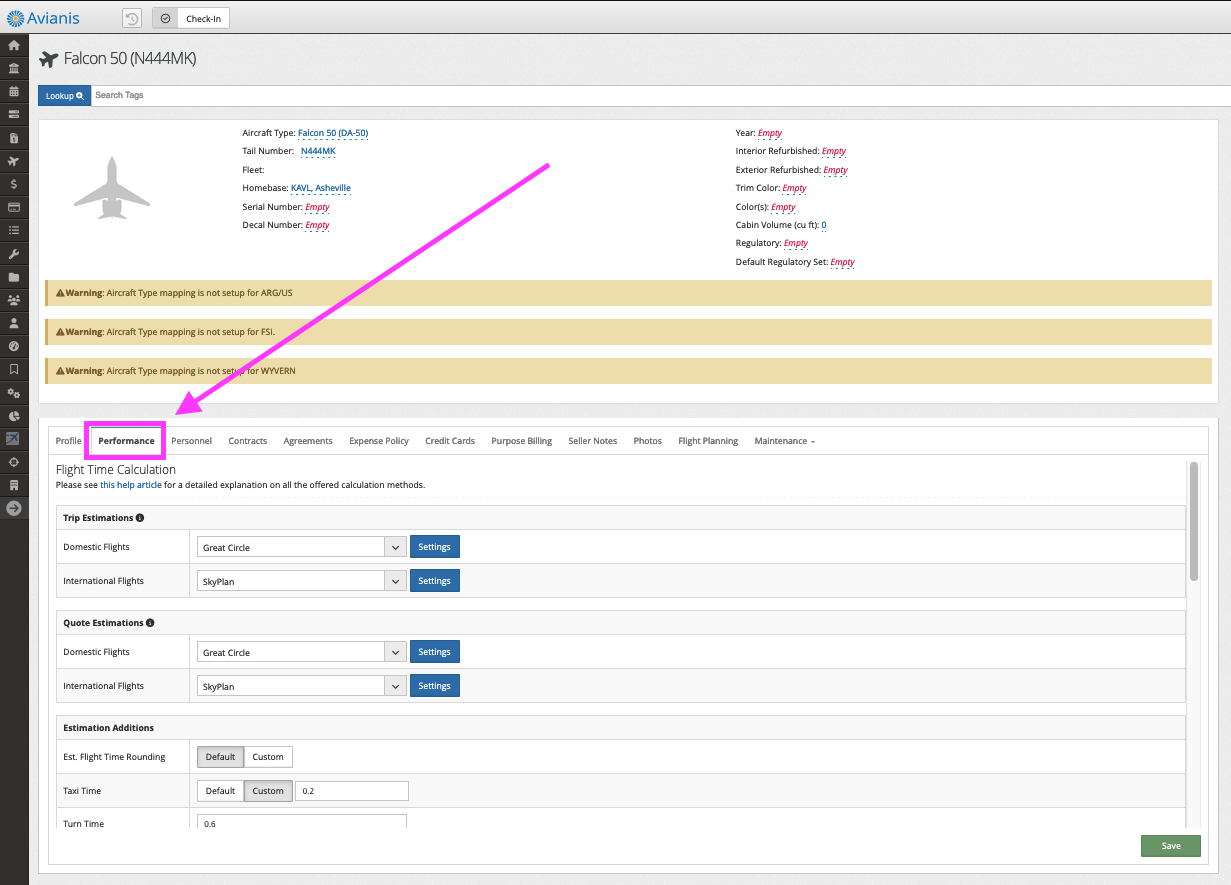Open the folder sidebar icon
This screenshot has width=1231, height=885.
(14, 277)
